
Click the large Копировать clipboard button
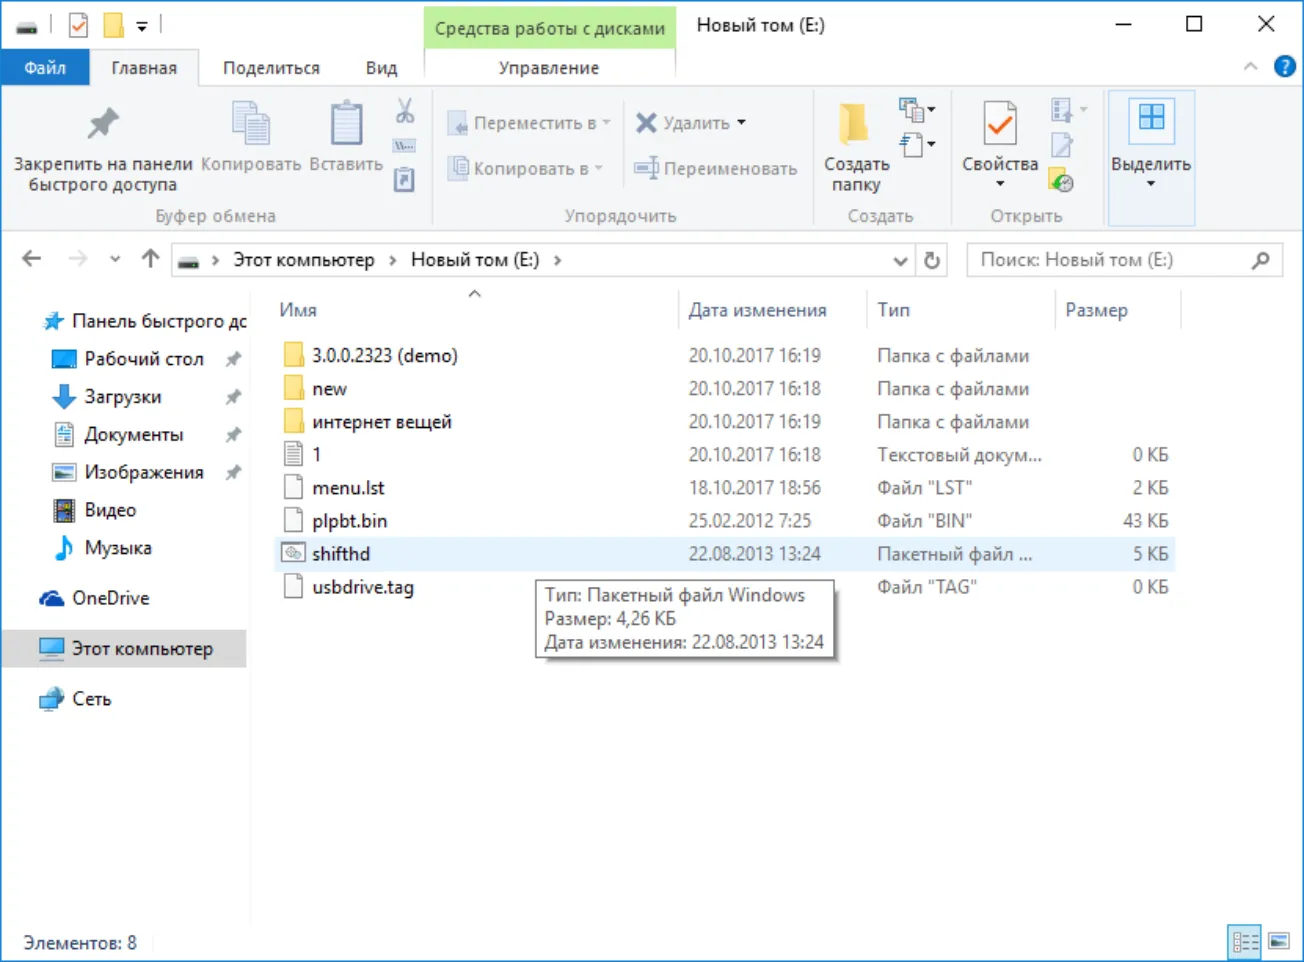tap(251, 139)
